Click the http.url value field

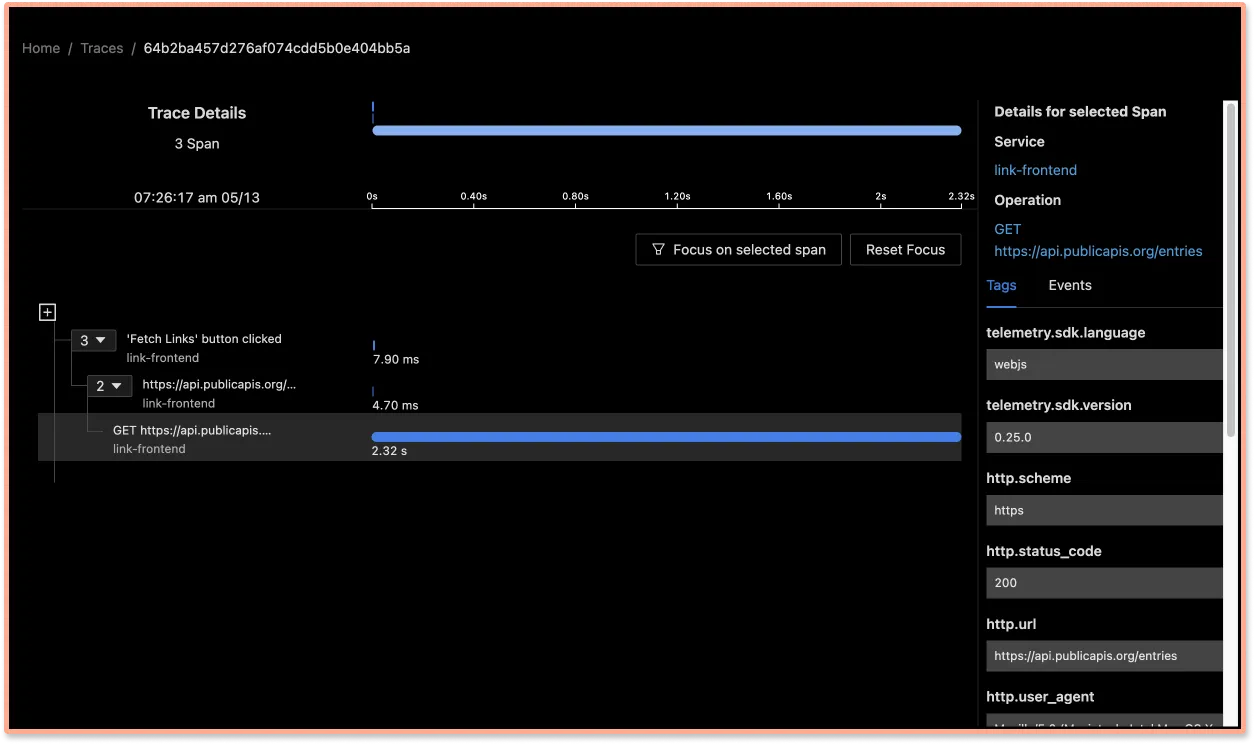[1104, 656]
